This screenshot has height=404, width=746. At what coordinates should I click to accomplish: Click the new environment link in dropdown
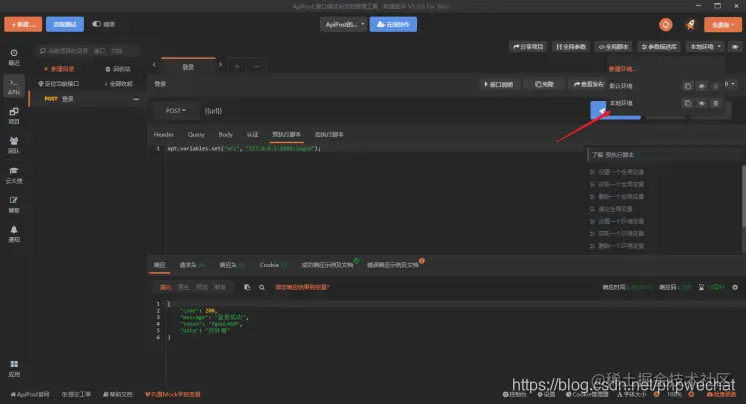622,69
